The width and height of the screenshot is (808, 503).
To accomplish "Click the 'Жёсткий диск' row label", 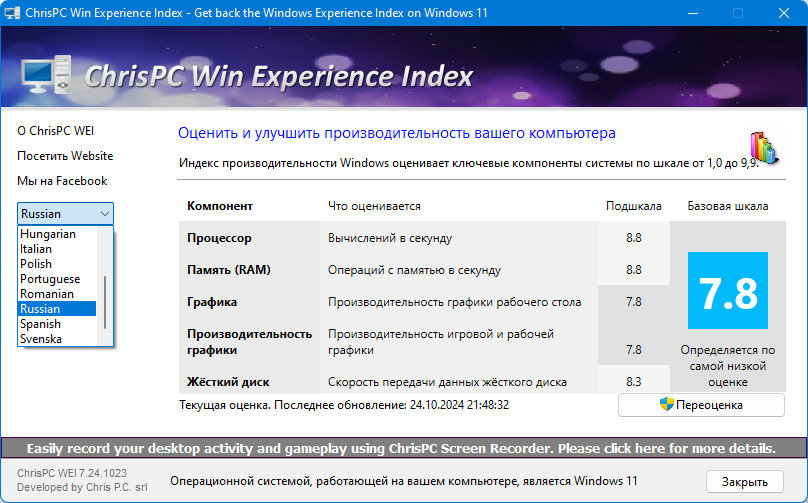I will point(228,382).
